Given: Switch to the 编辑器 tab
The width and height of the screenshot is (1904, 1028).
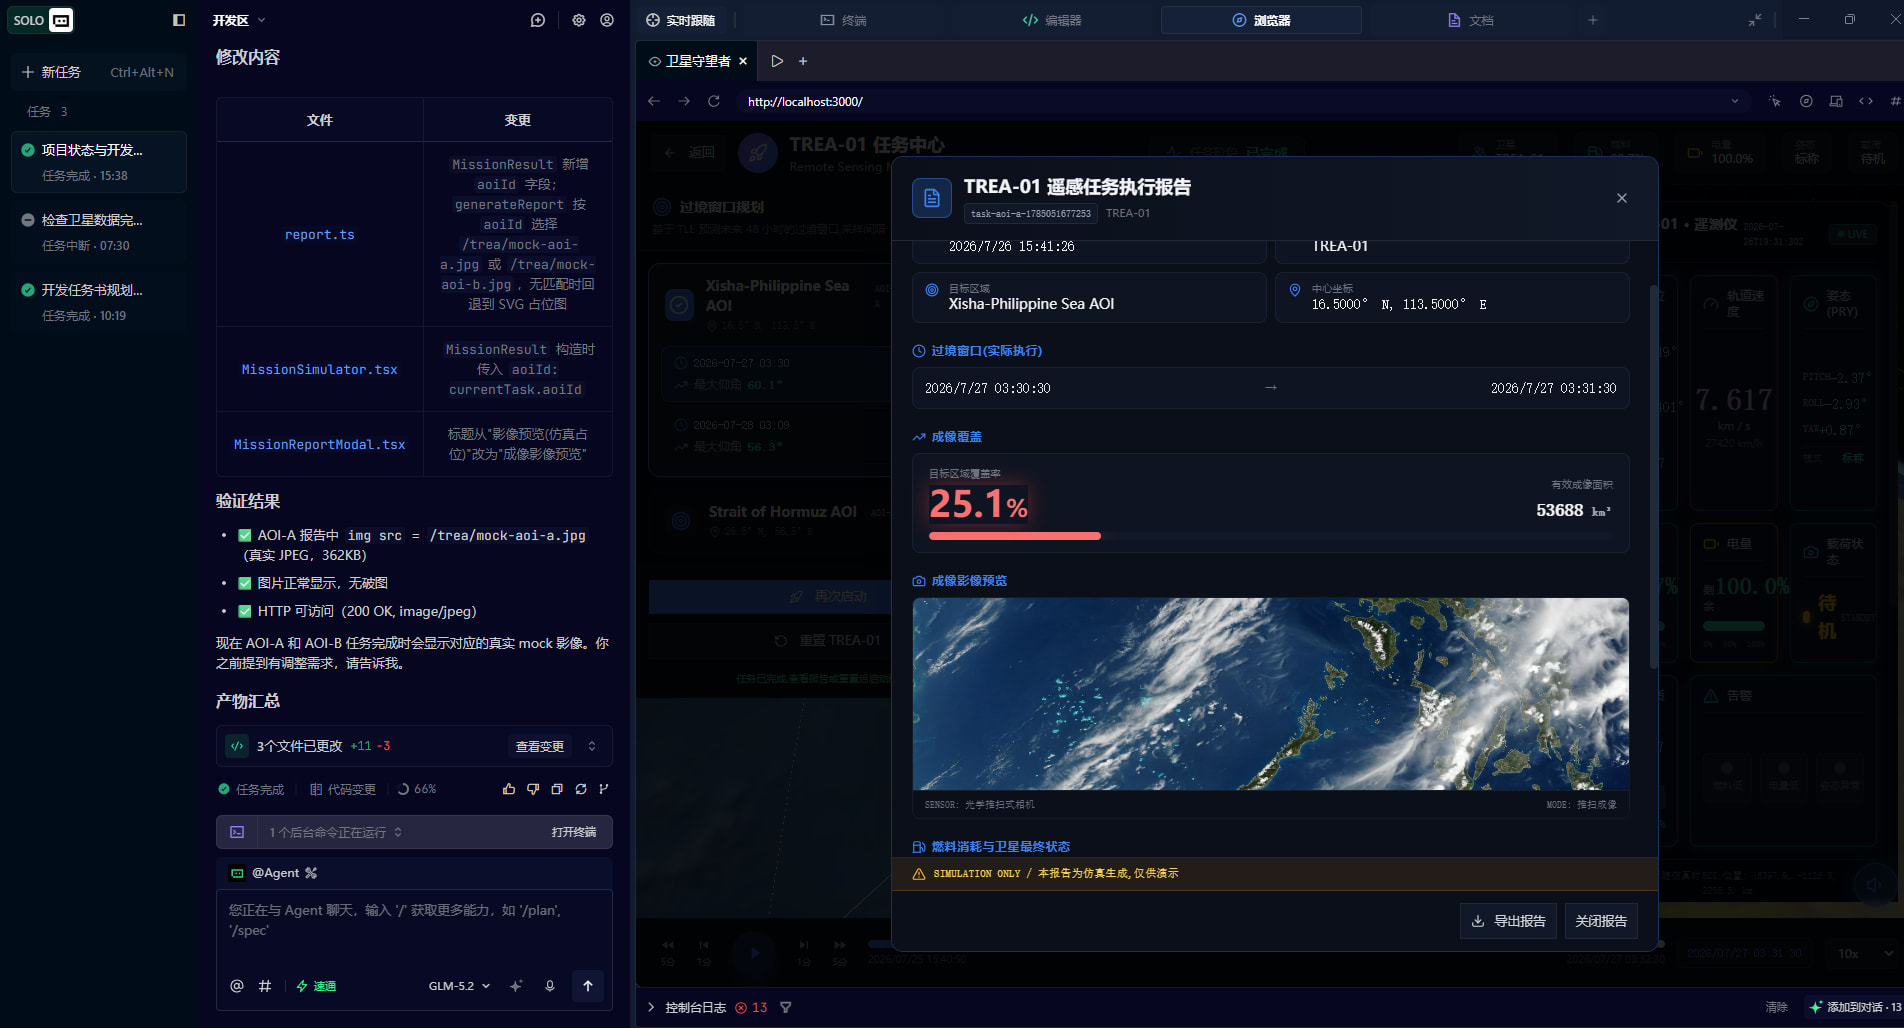Looking at the screenshot, I should click(1052, 20).
